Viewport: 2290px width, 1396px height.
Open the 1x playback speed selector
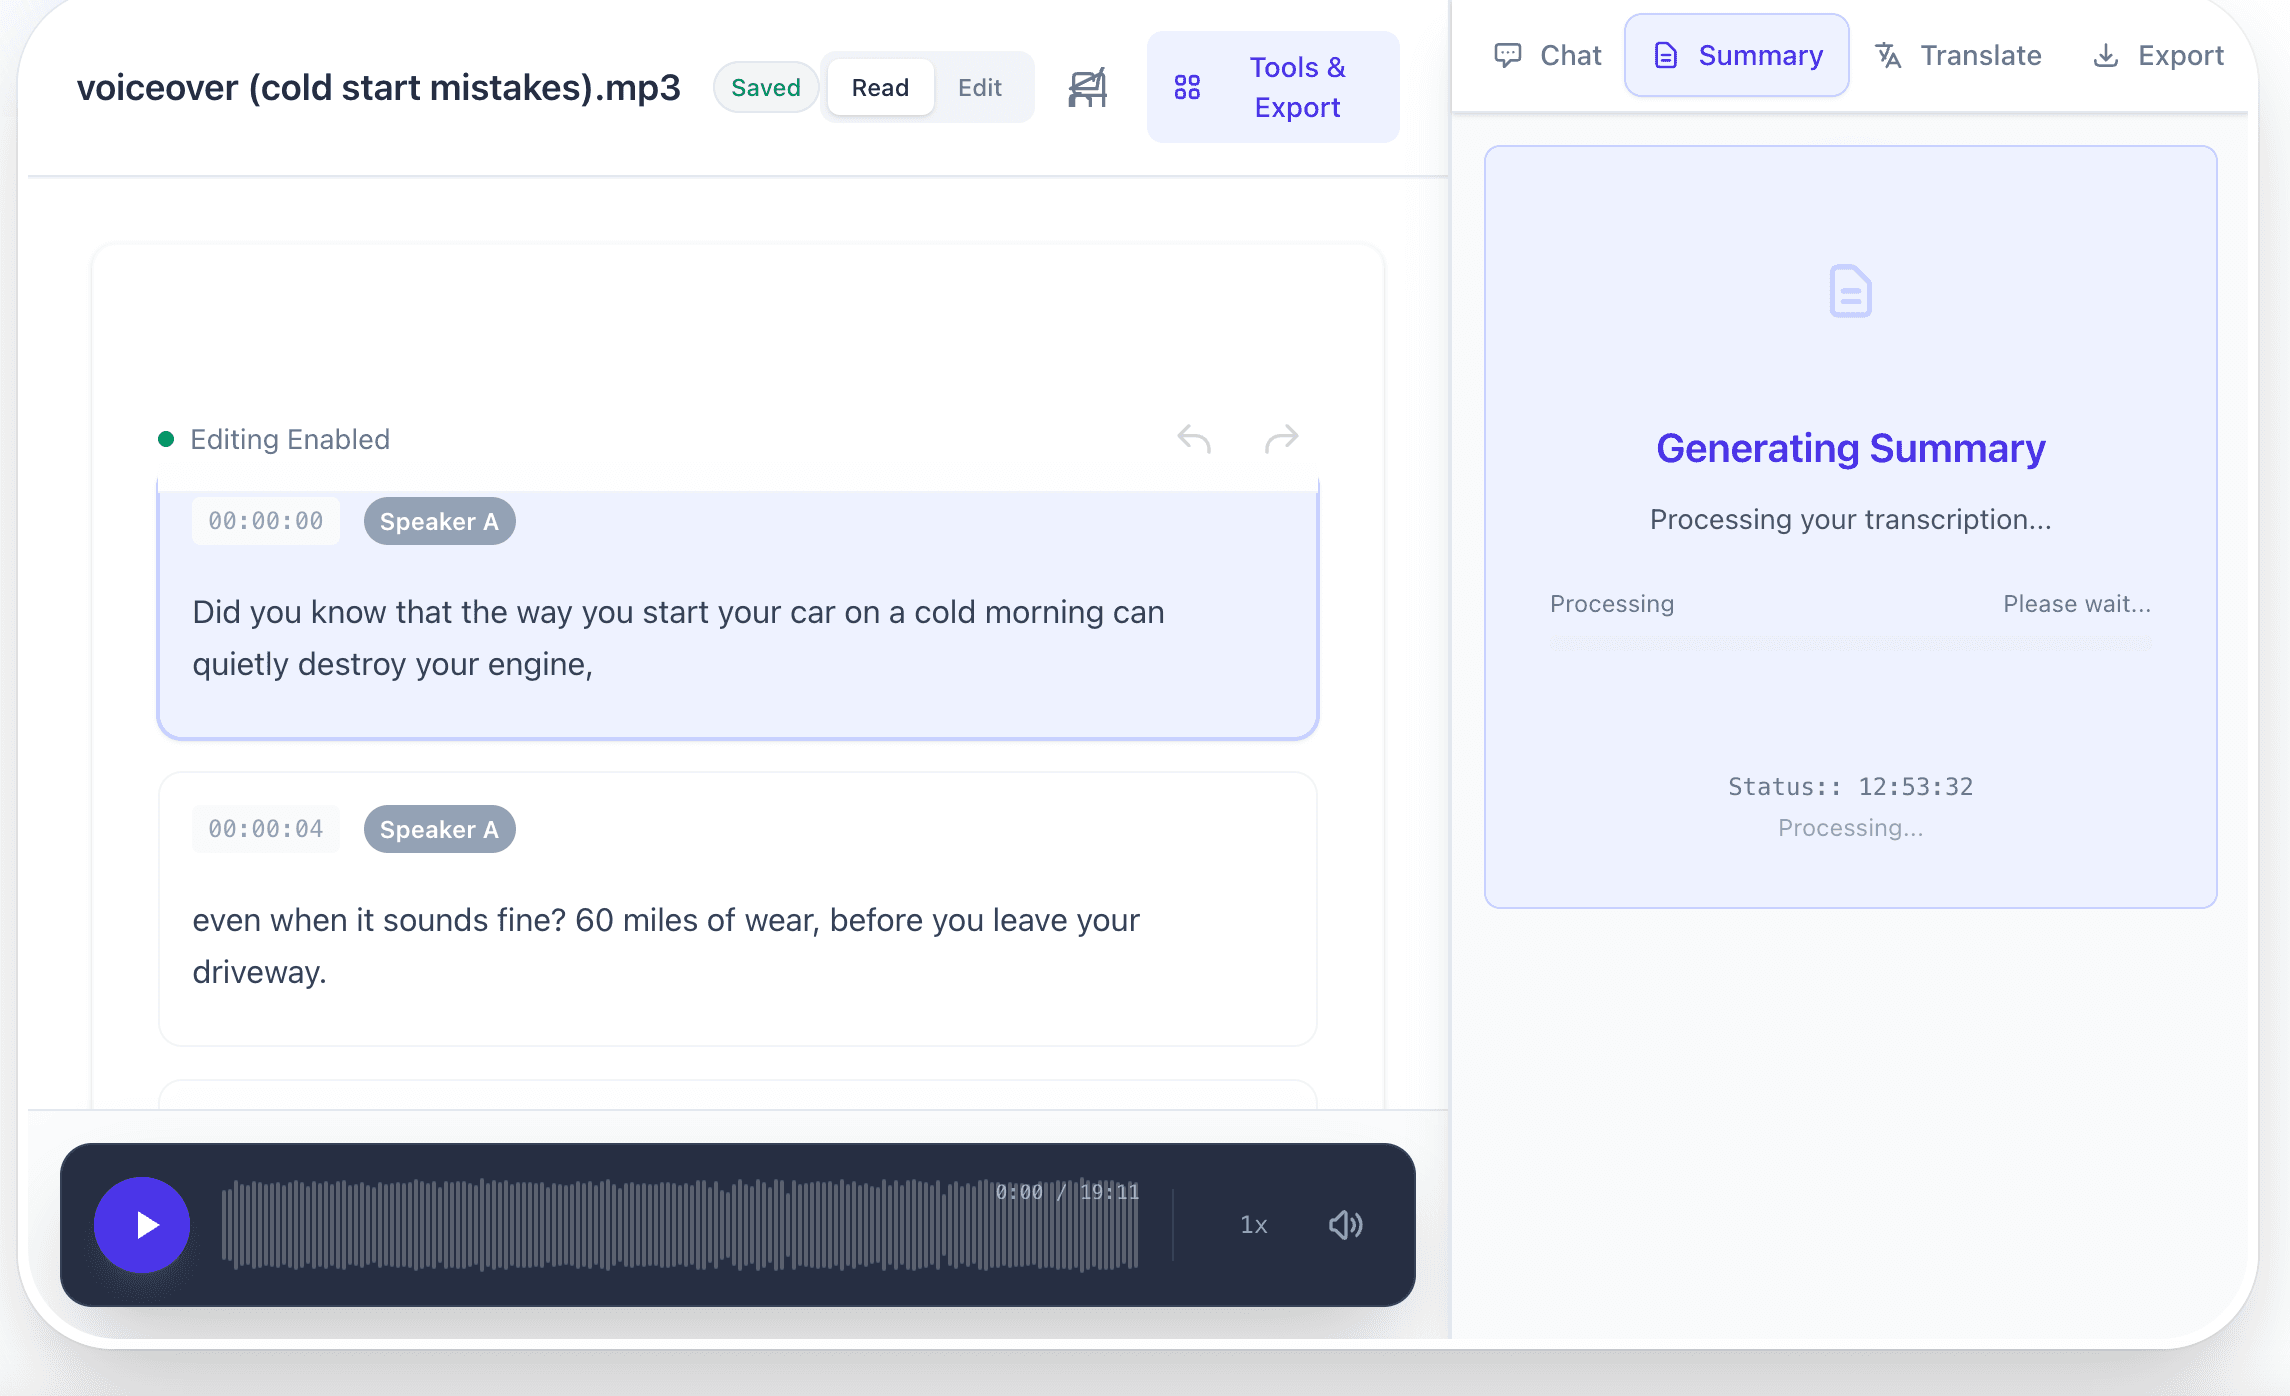coord(1254,1224)
